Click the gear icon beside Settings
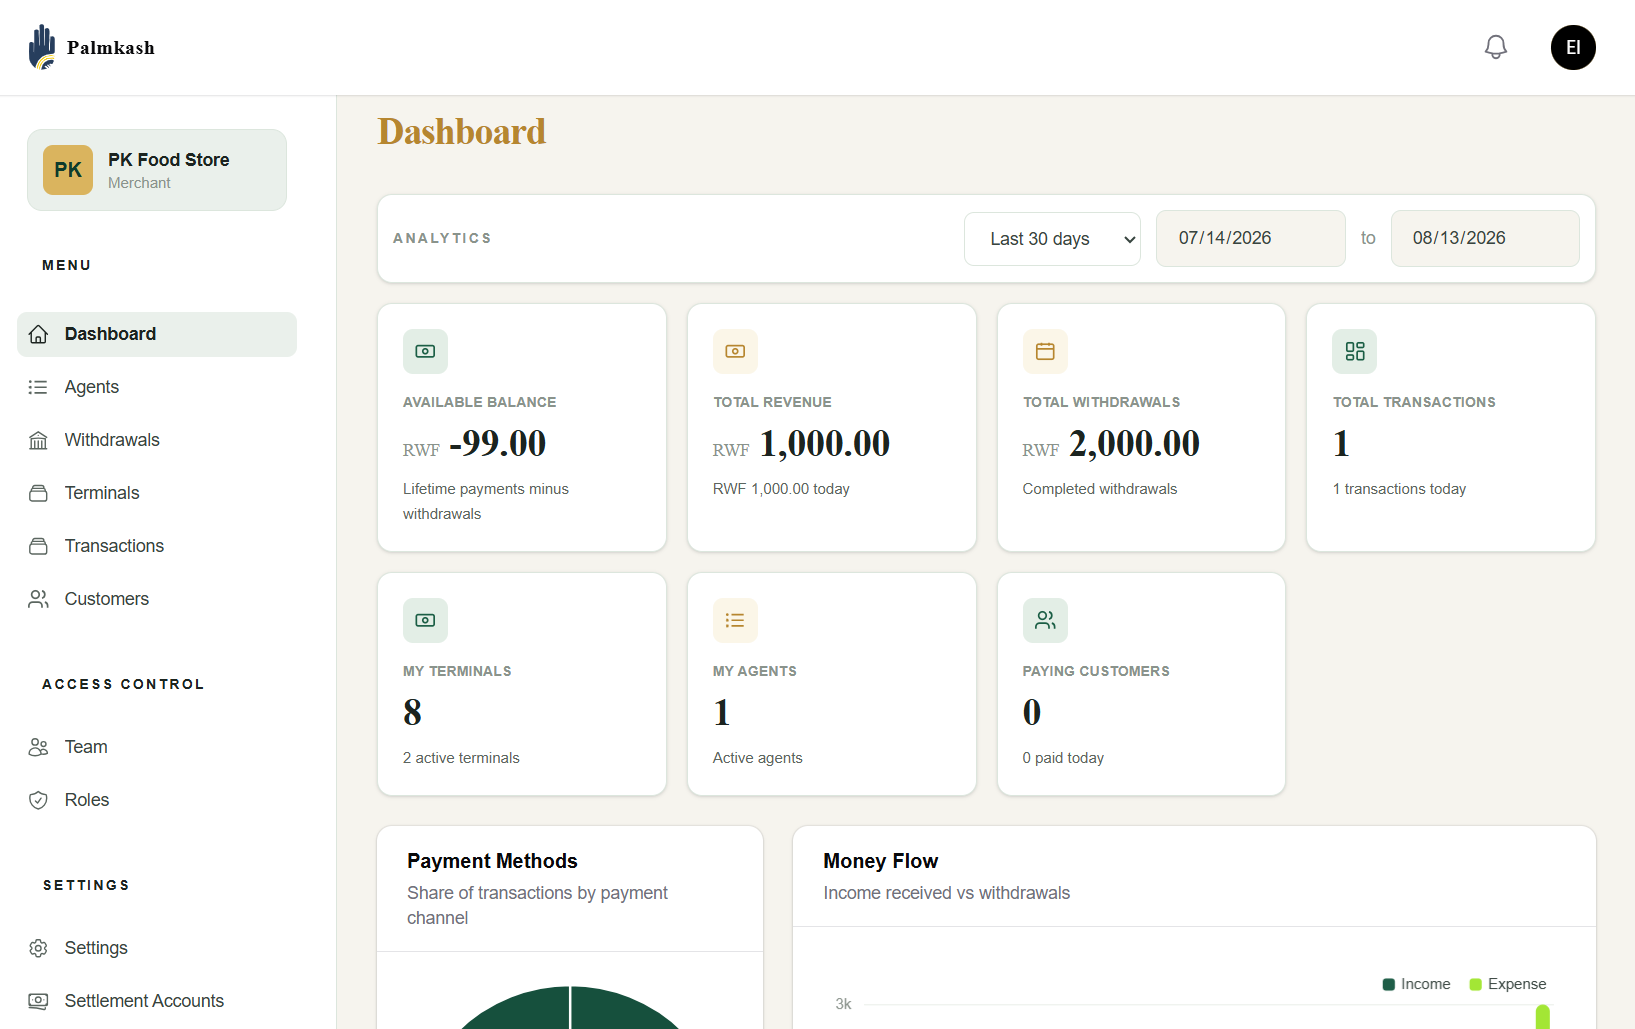The width and height of the screenshot is (1635, 1029). [x=38, y=948]
